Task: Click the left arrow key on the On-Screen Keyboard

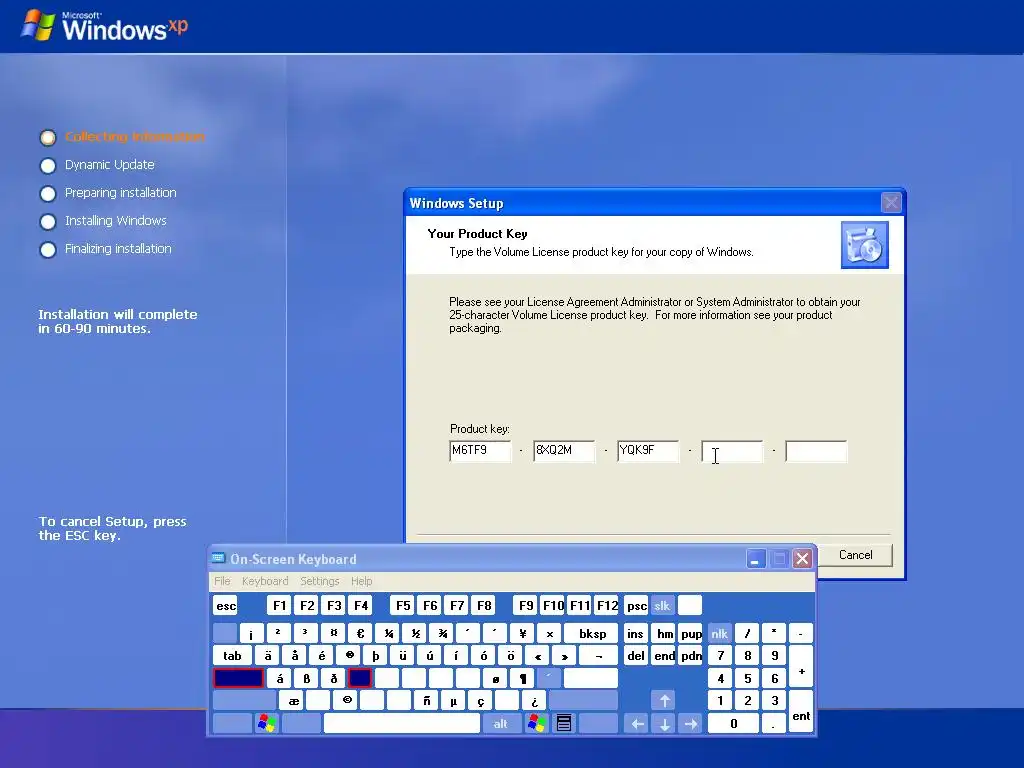Action: [637, 724]
